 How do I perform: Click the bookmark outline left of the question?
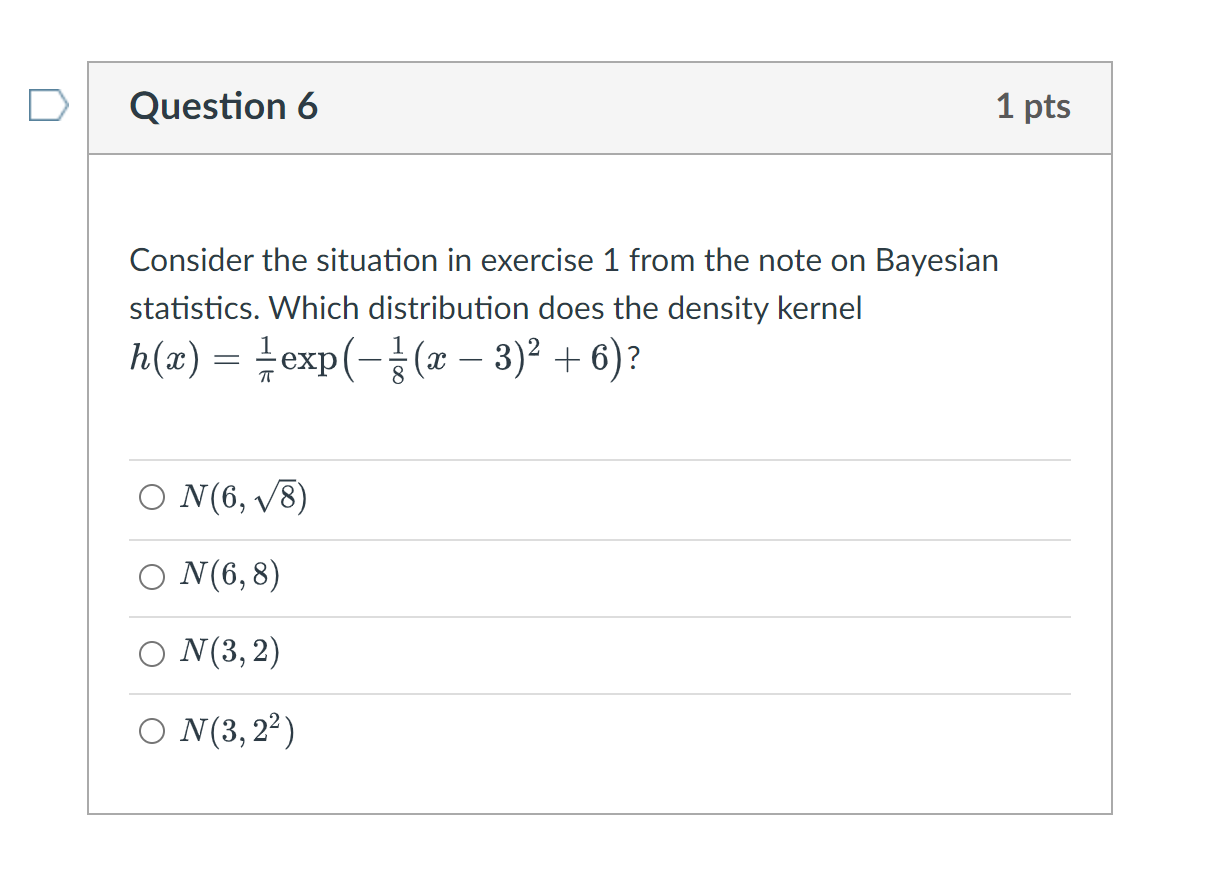(x=50, y=104)
